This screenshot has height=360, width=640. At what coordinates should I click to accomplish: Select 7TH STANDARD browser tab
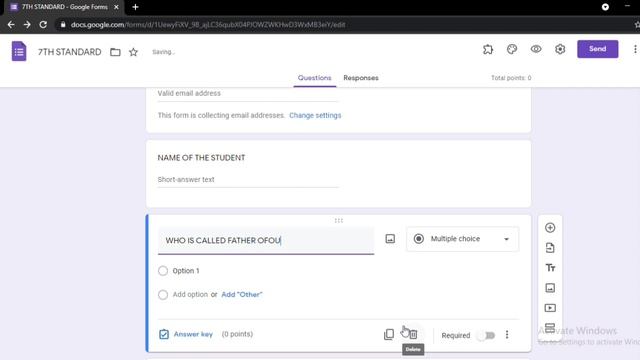tap(64, 7)
